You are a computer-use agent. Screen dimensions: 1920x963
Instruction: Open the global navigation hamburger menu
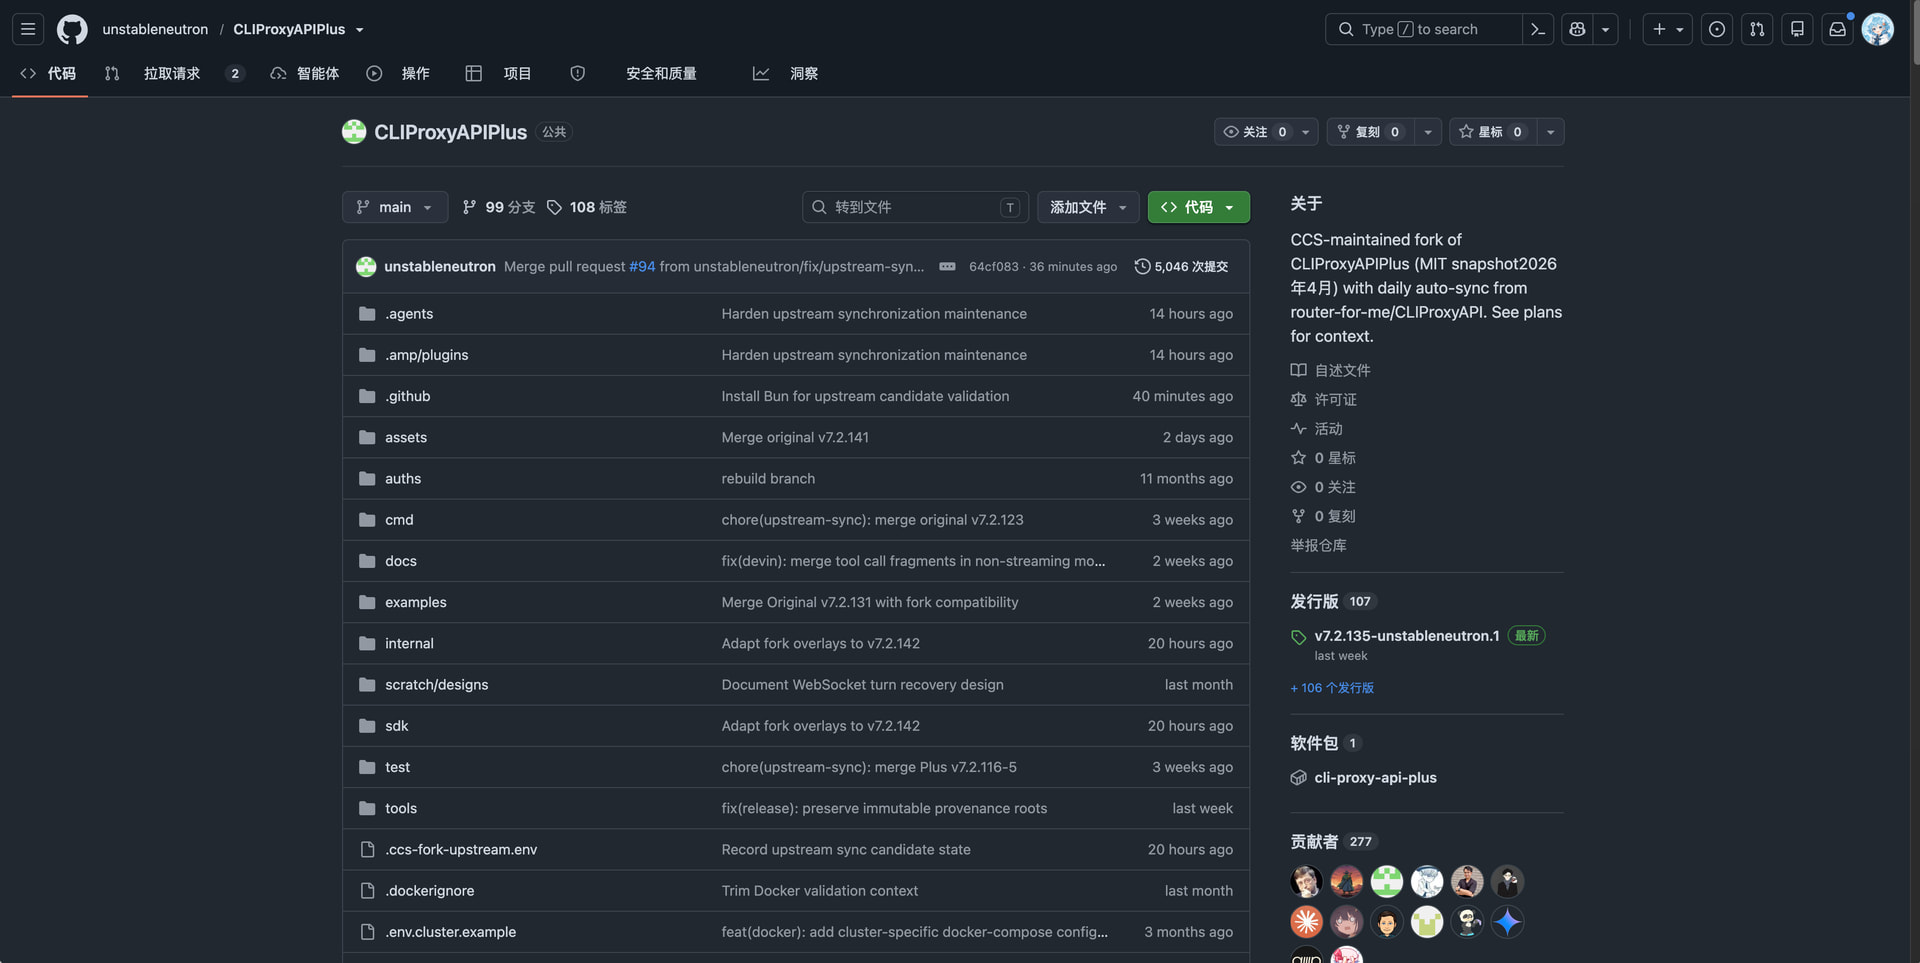click(28, 29)
